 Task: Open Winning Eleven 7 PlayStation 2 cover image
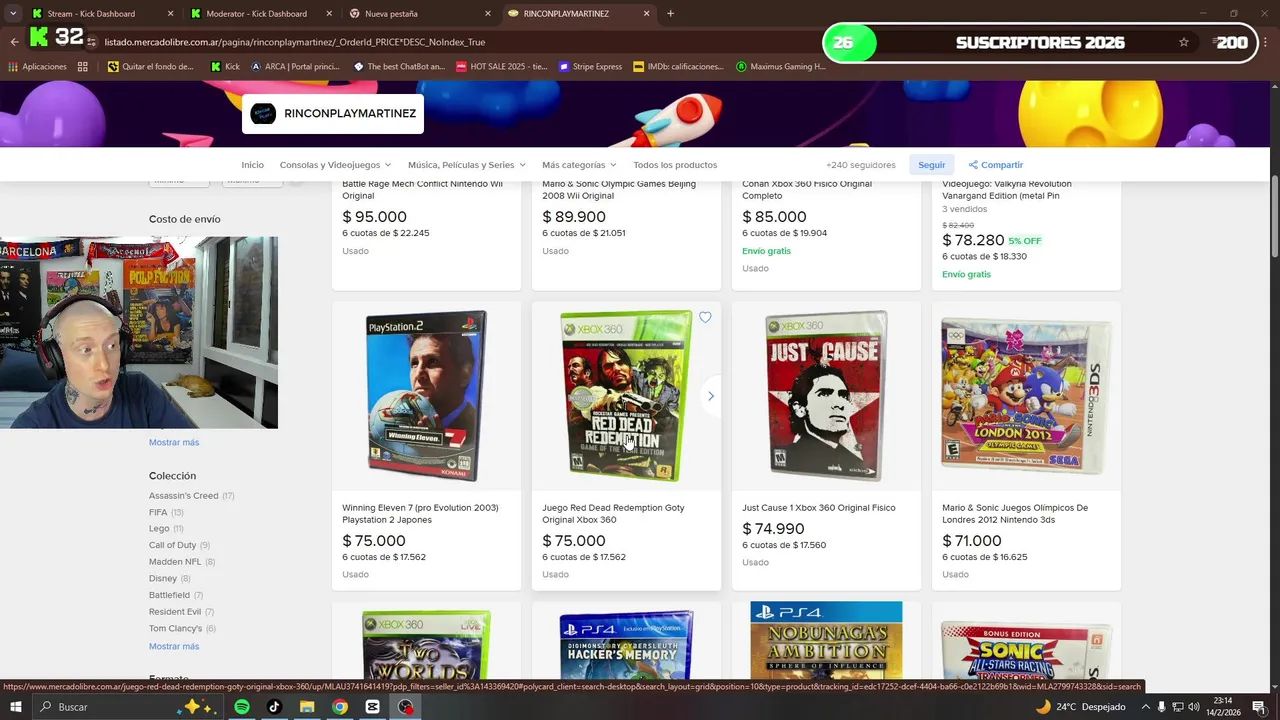[427, 396]
